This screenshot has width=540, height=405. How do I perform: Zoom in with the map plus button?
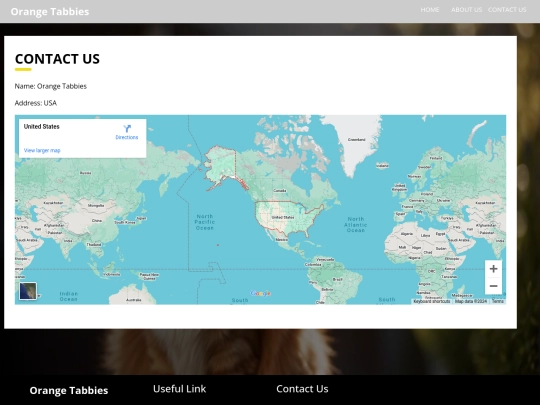(x=493, y=269)
